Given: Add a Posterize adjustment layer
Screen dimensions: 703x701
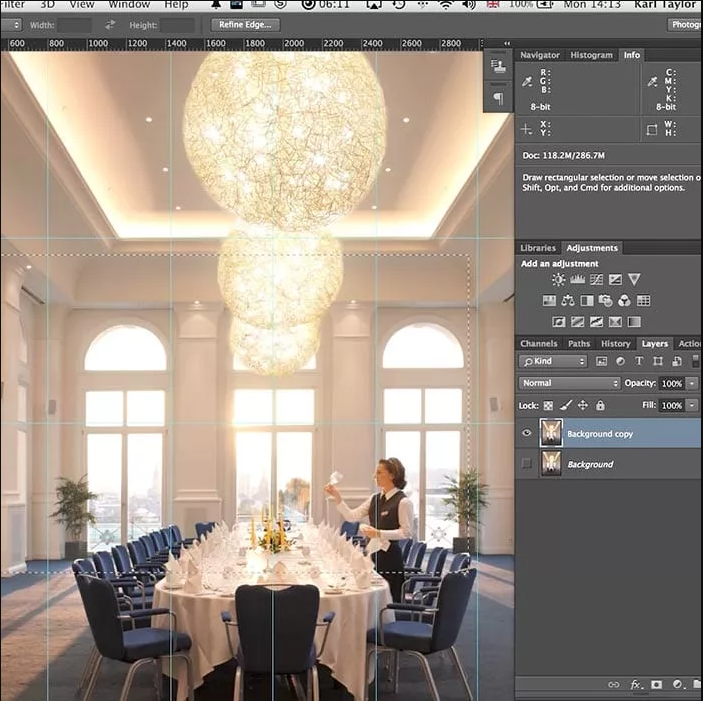Looking at the screenshot, I should pyautogui.click(x=577, y=322).
